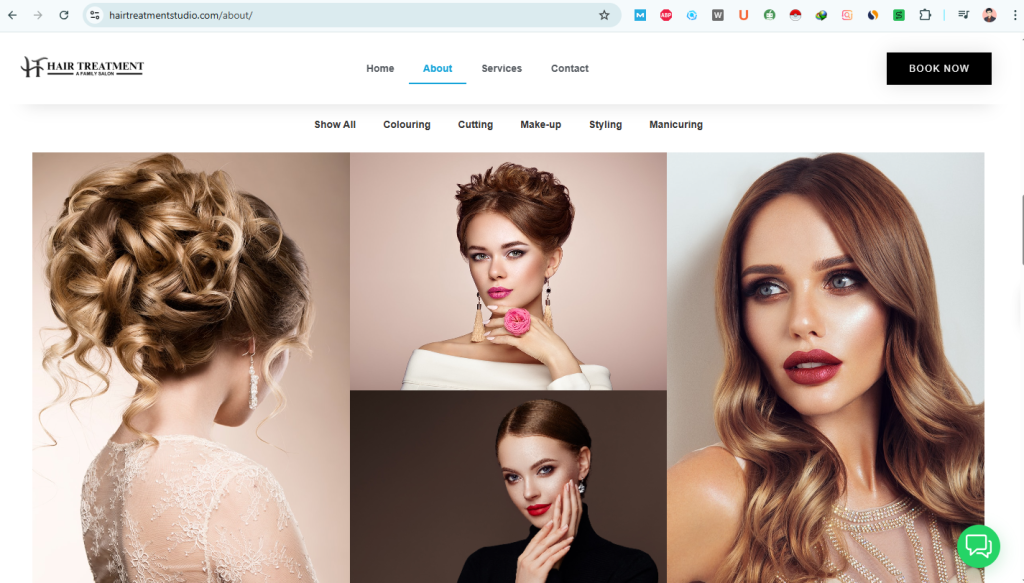Open the Extensions puzzle icon
The width and height of the screenshot is (1024, 583).
[x=925, y=15]
